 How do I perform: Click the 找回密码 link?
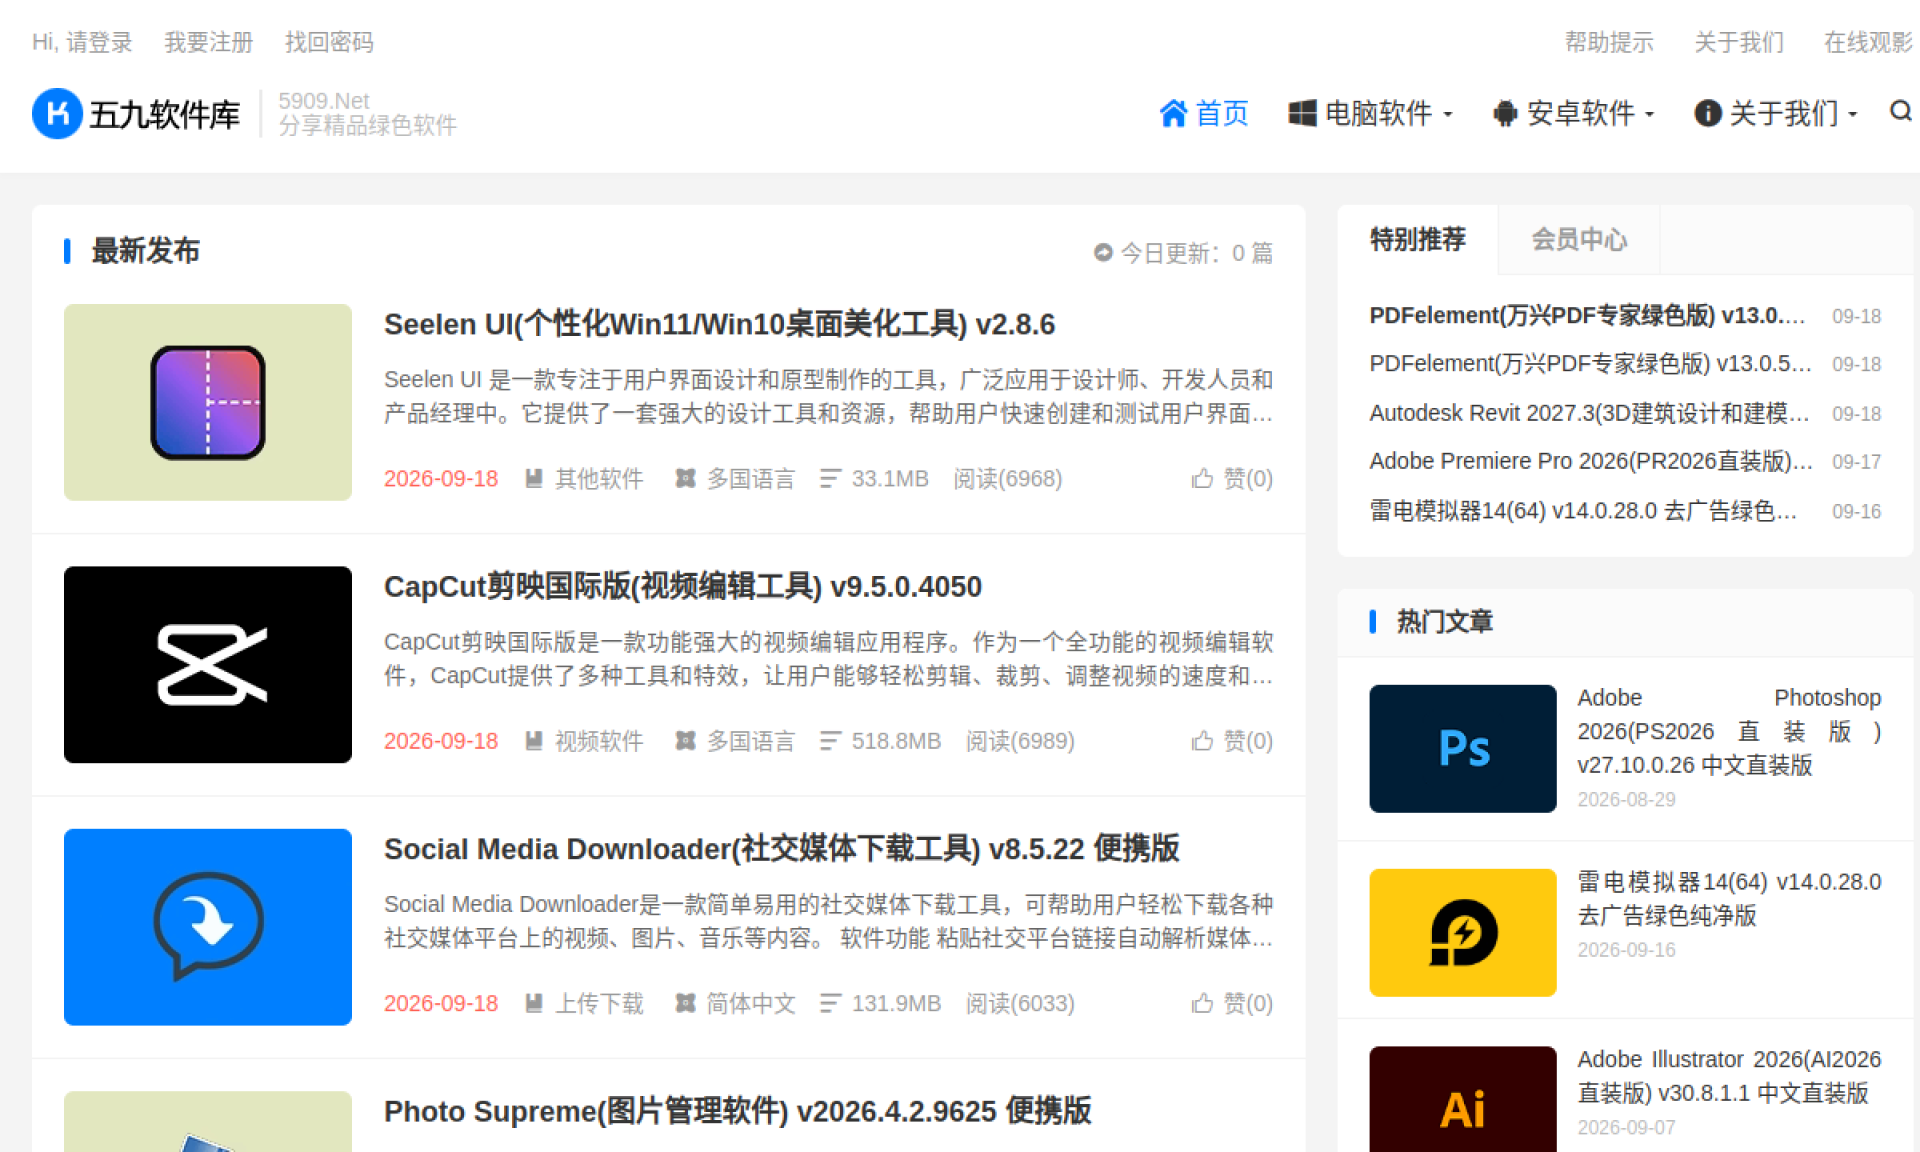coord(329,42)
